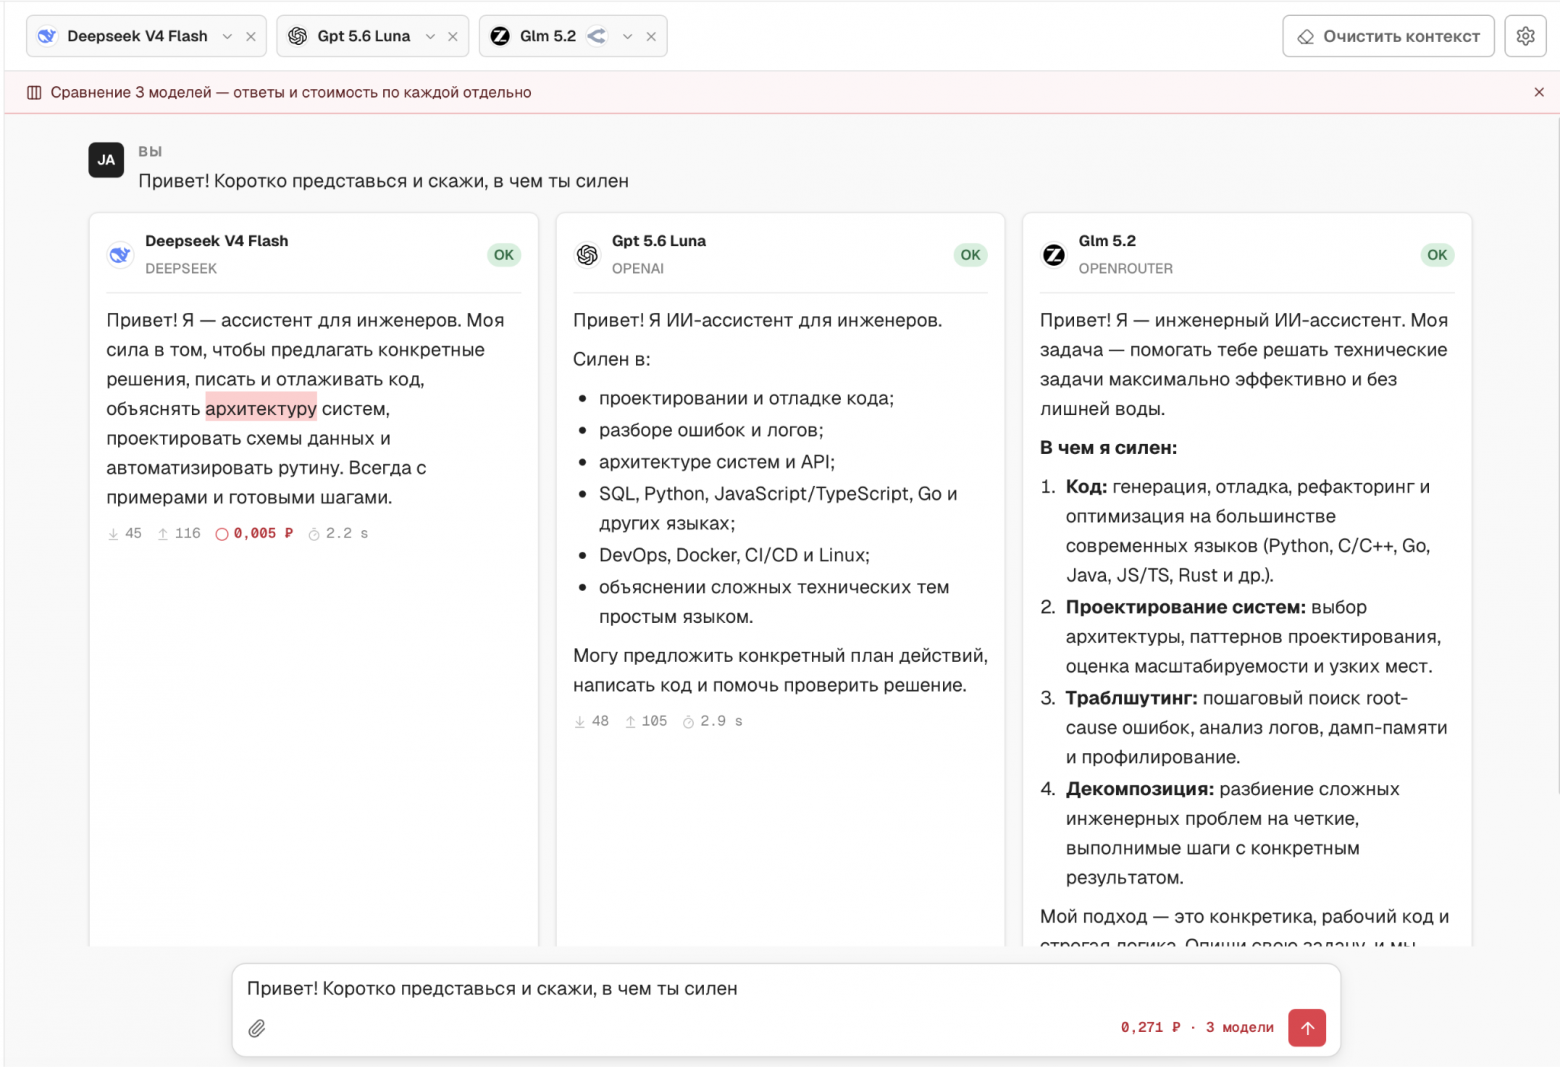Click output tokens icon showing 116
1560x1067 pixels.
click(163, 534)
